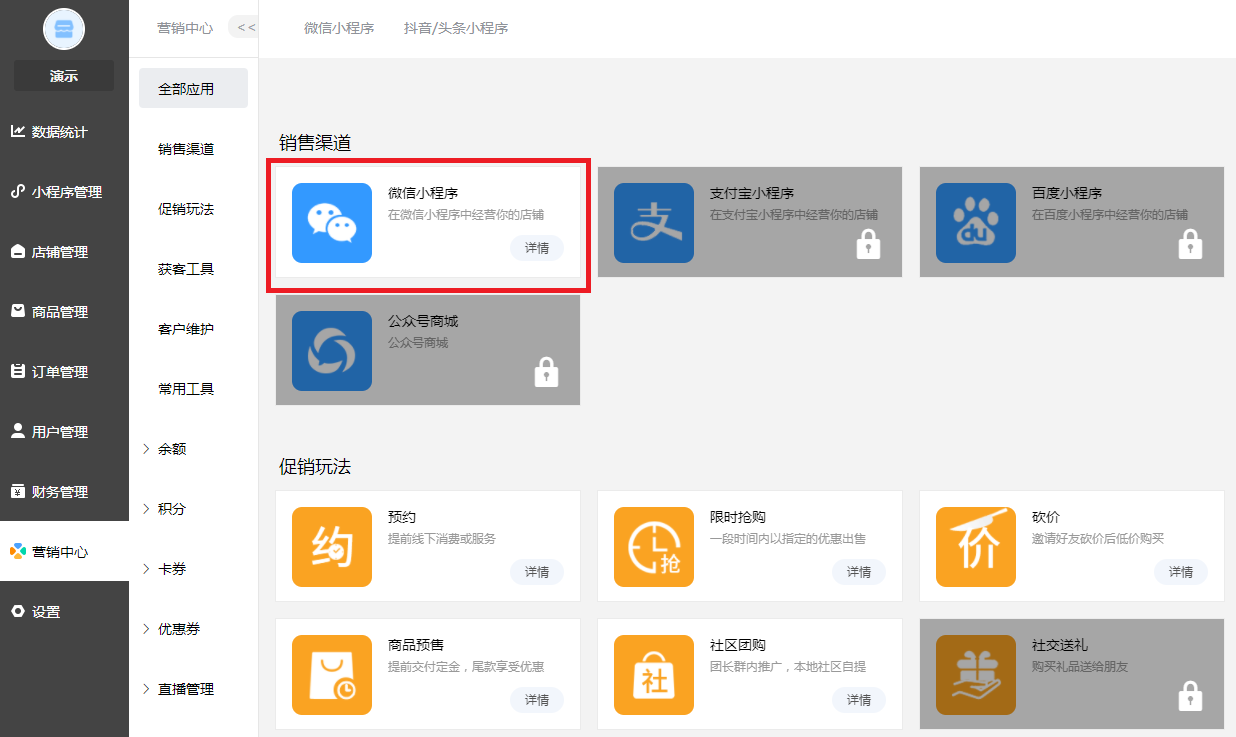Click the 社区团购 shop icon

click(x=654, y=675)
